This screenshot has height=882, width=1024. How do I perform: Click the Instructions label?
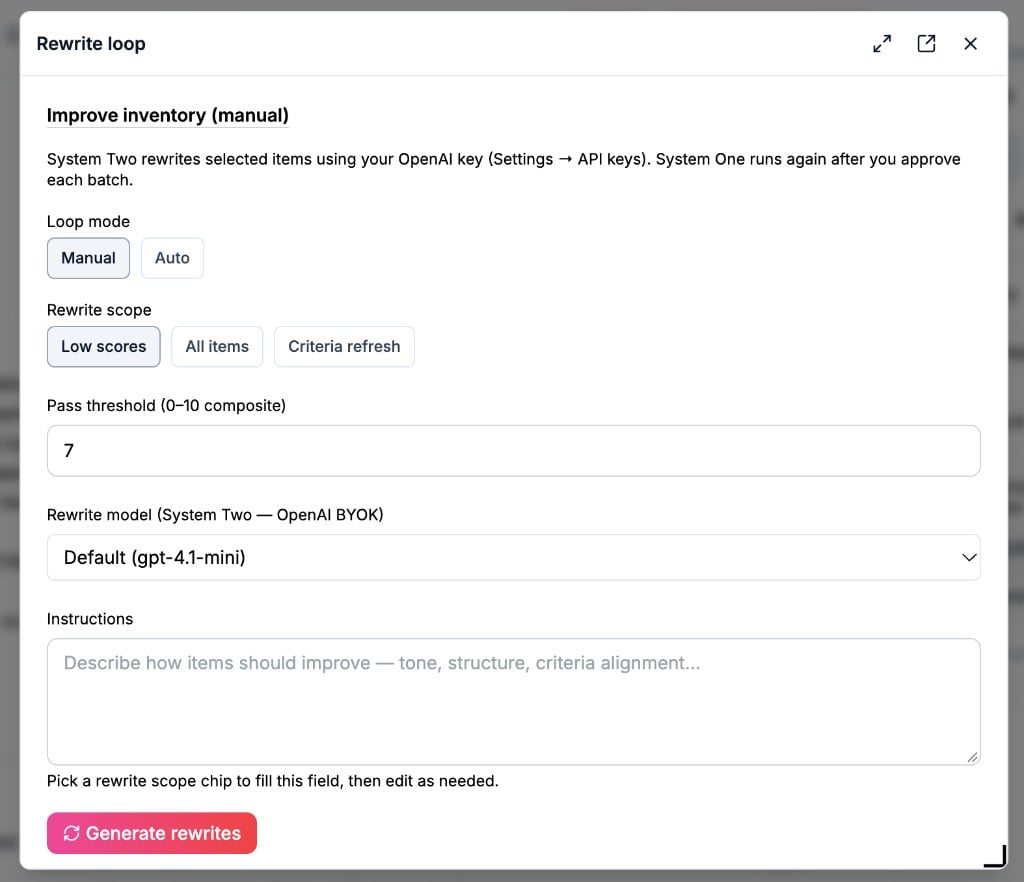(x=90, y=619)
